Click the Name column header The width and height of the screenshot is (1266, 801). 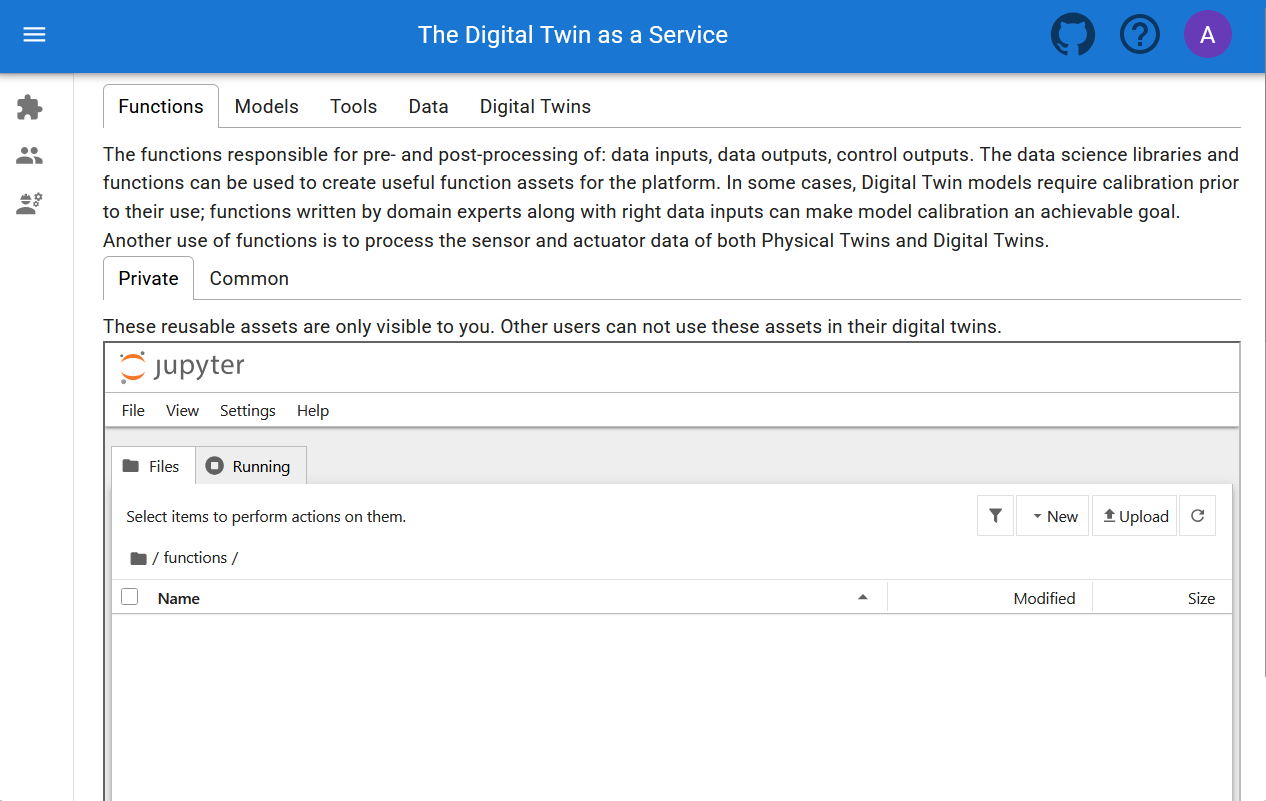click(179, 598)
